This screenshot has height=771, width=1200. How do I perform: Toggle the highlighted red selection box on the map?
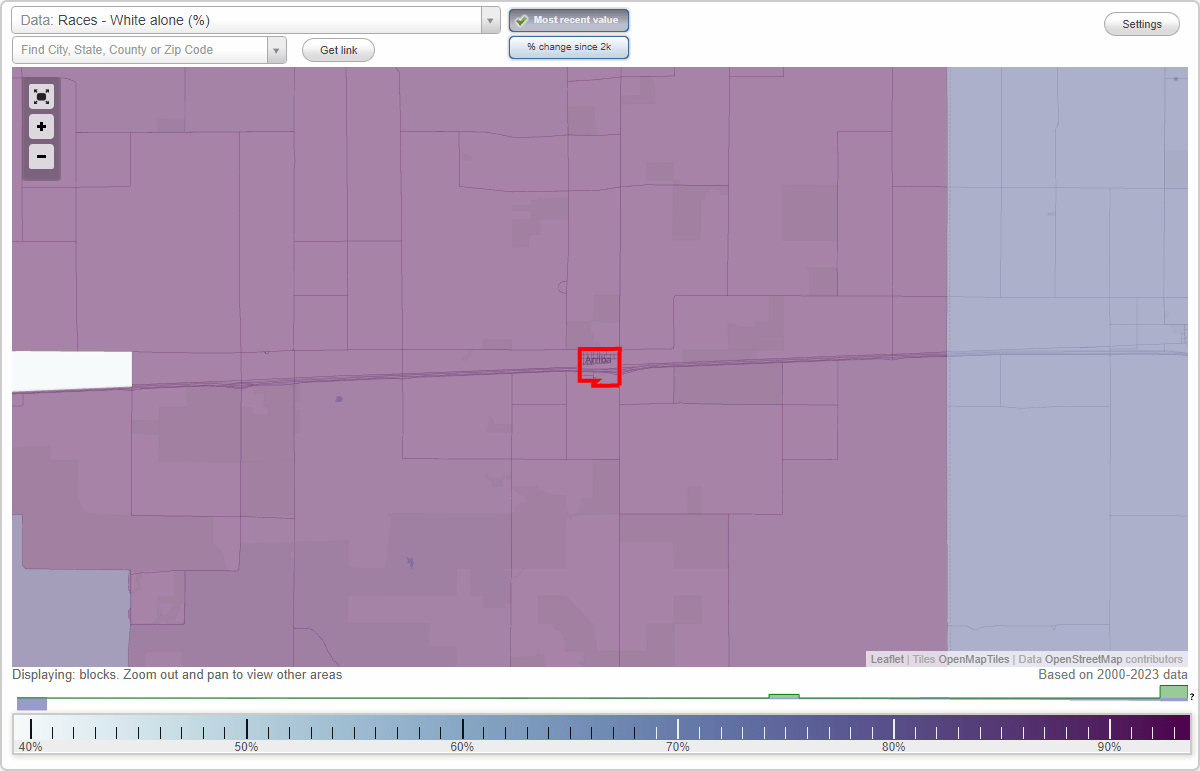click(599, 367)
